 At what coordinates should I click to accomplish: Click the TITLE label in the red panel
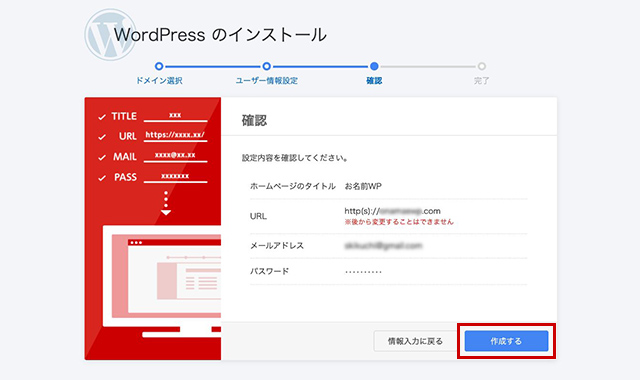click(x=124, y=116)
